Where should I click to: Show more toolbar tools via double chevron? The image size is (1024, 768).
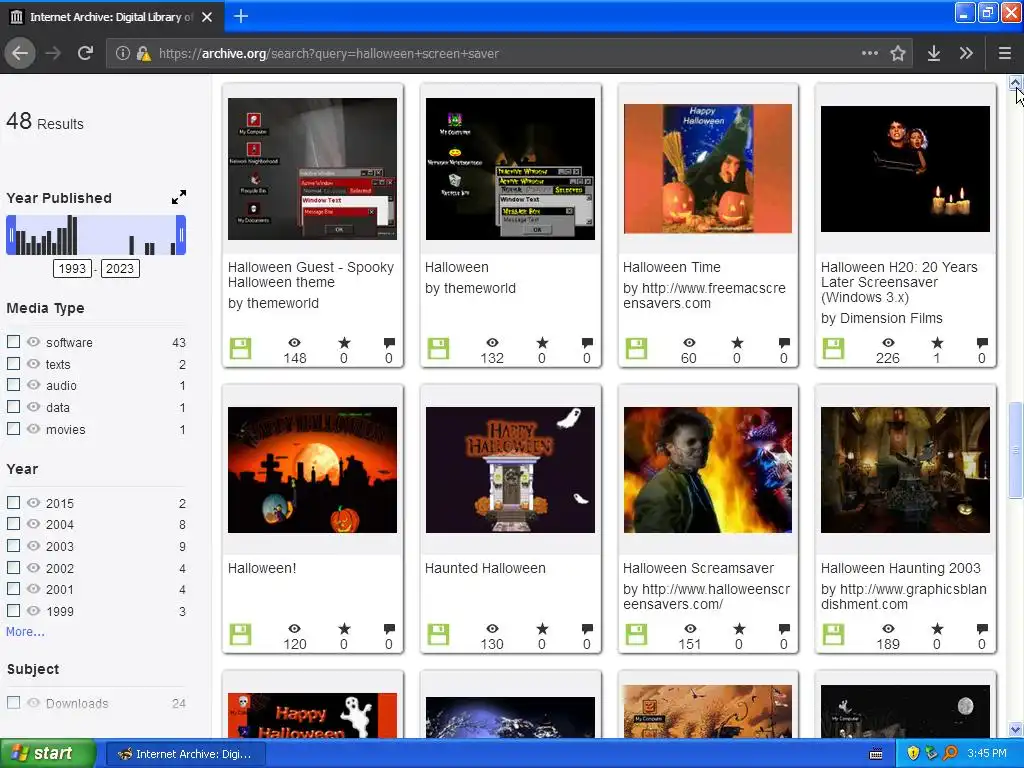tap(966, 53)
